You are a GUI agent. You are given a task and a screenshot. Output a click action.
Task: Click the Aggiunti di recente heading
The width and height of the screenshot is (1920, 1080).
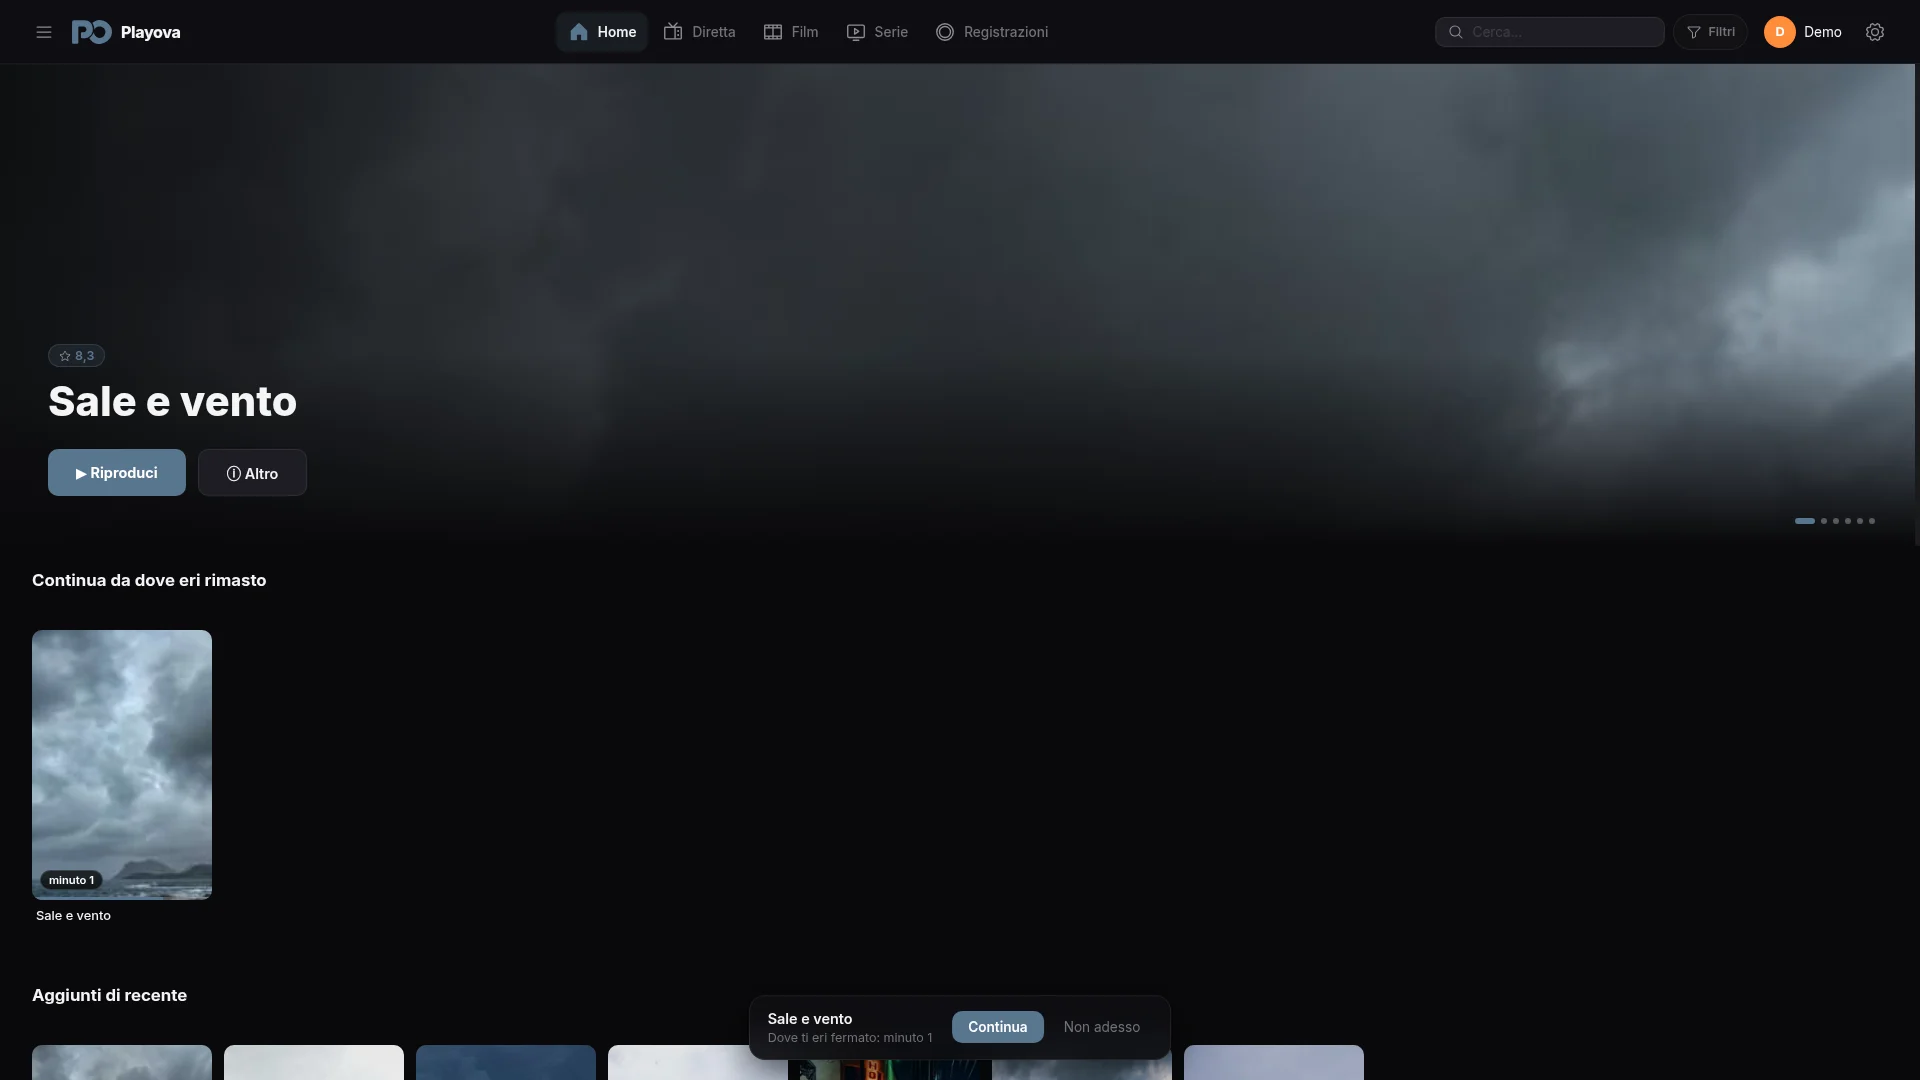(x=110, y=995)
